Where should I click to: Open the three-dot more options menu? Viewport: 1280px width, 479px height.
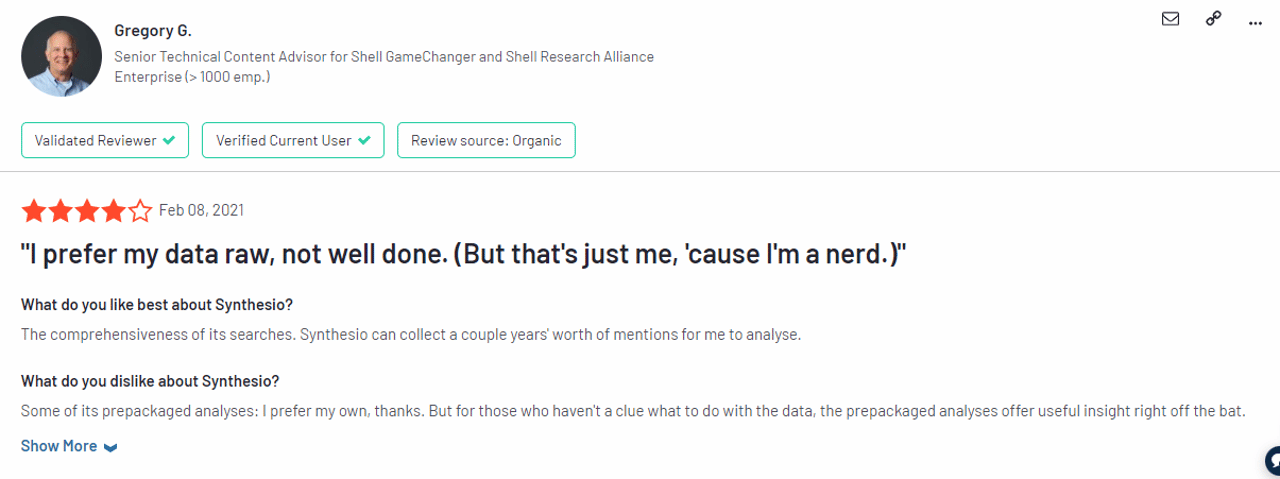(1256, 20)
